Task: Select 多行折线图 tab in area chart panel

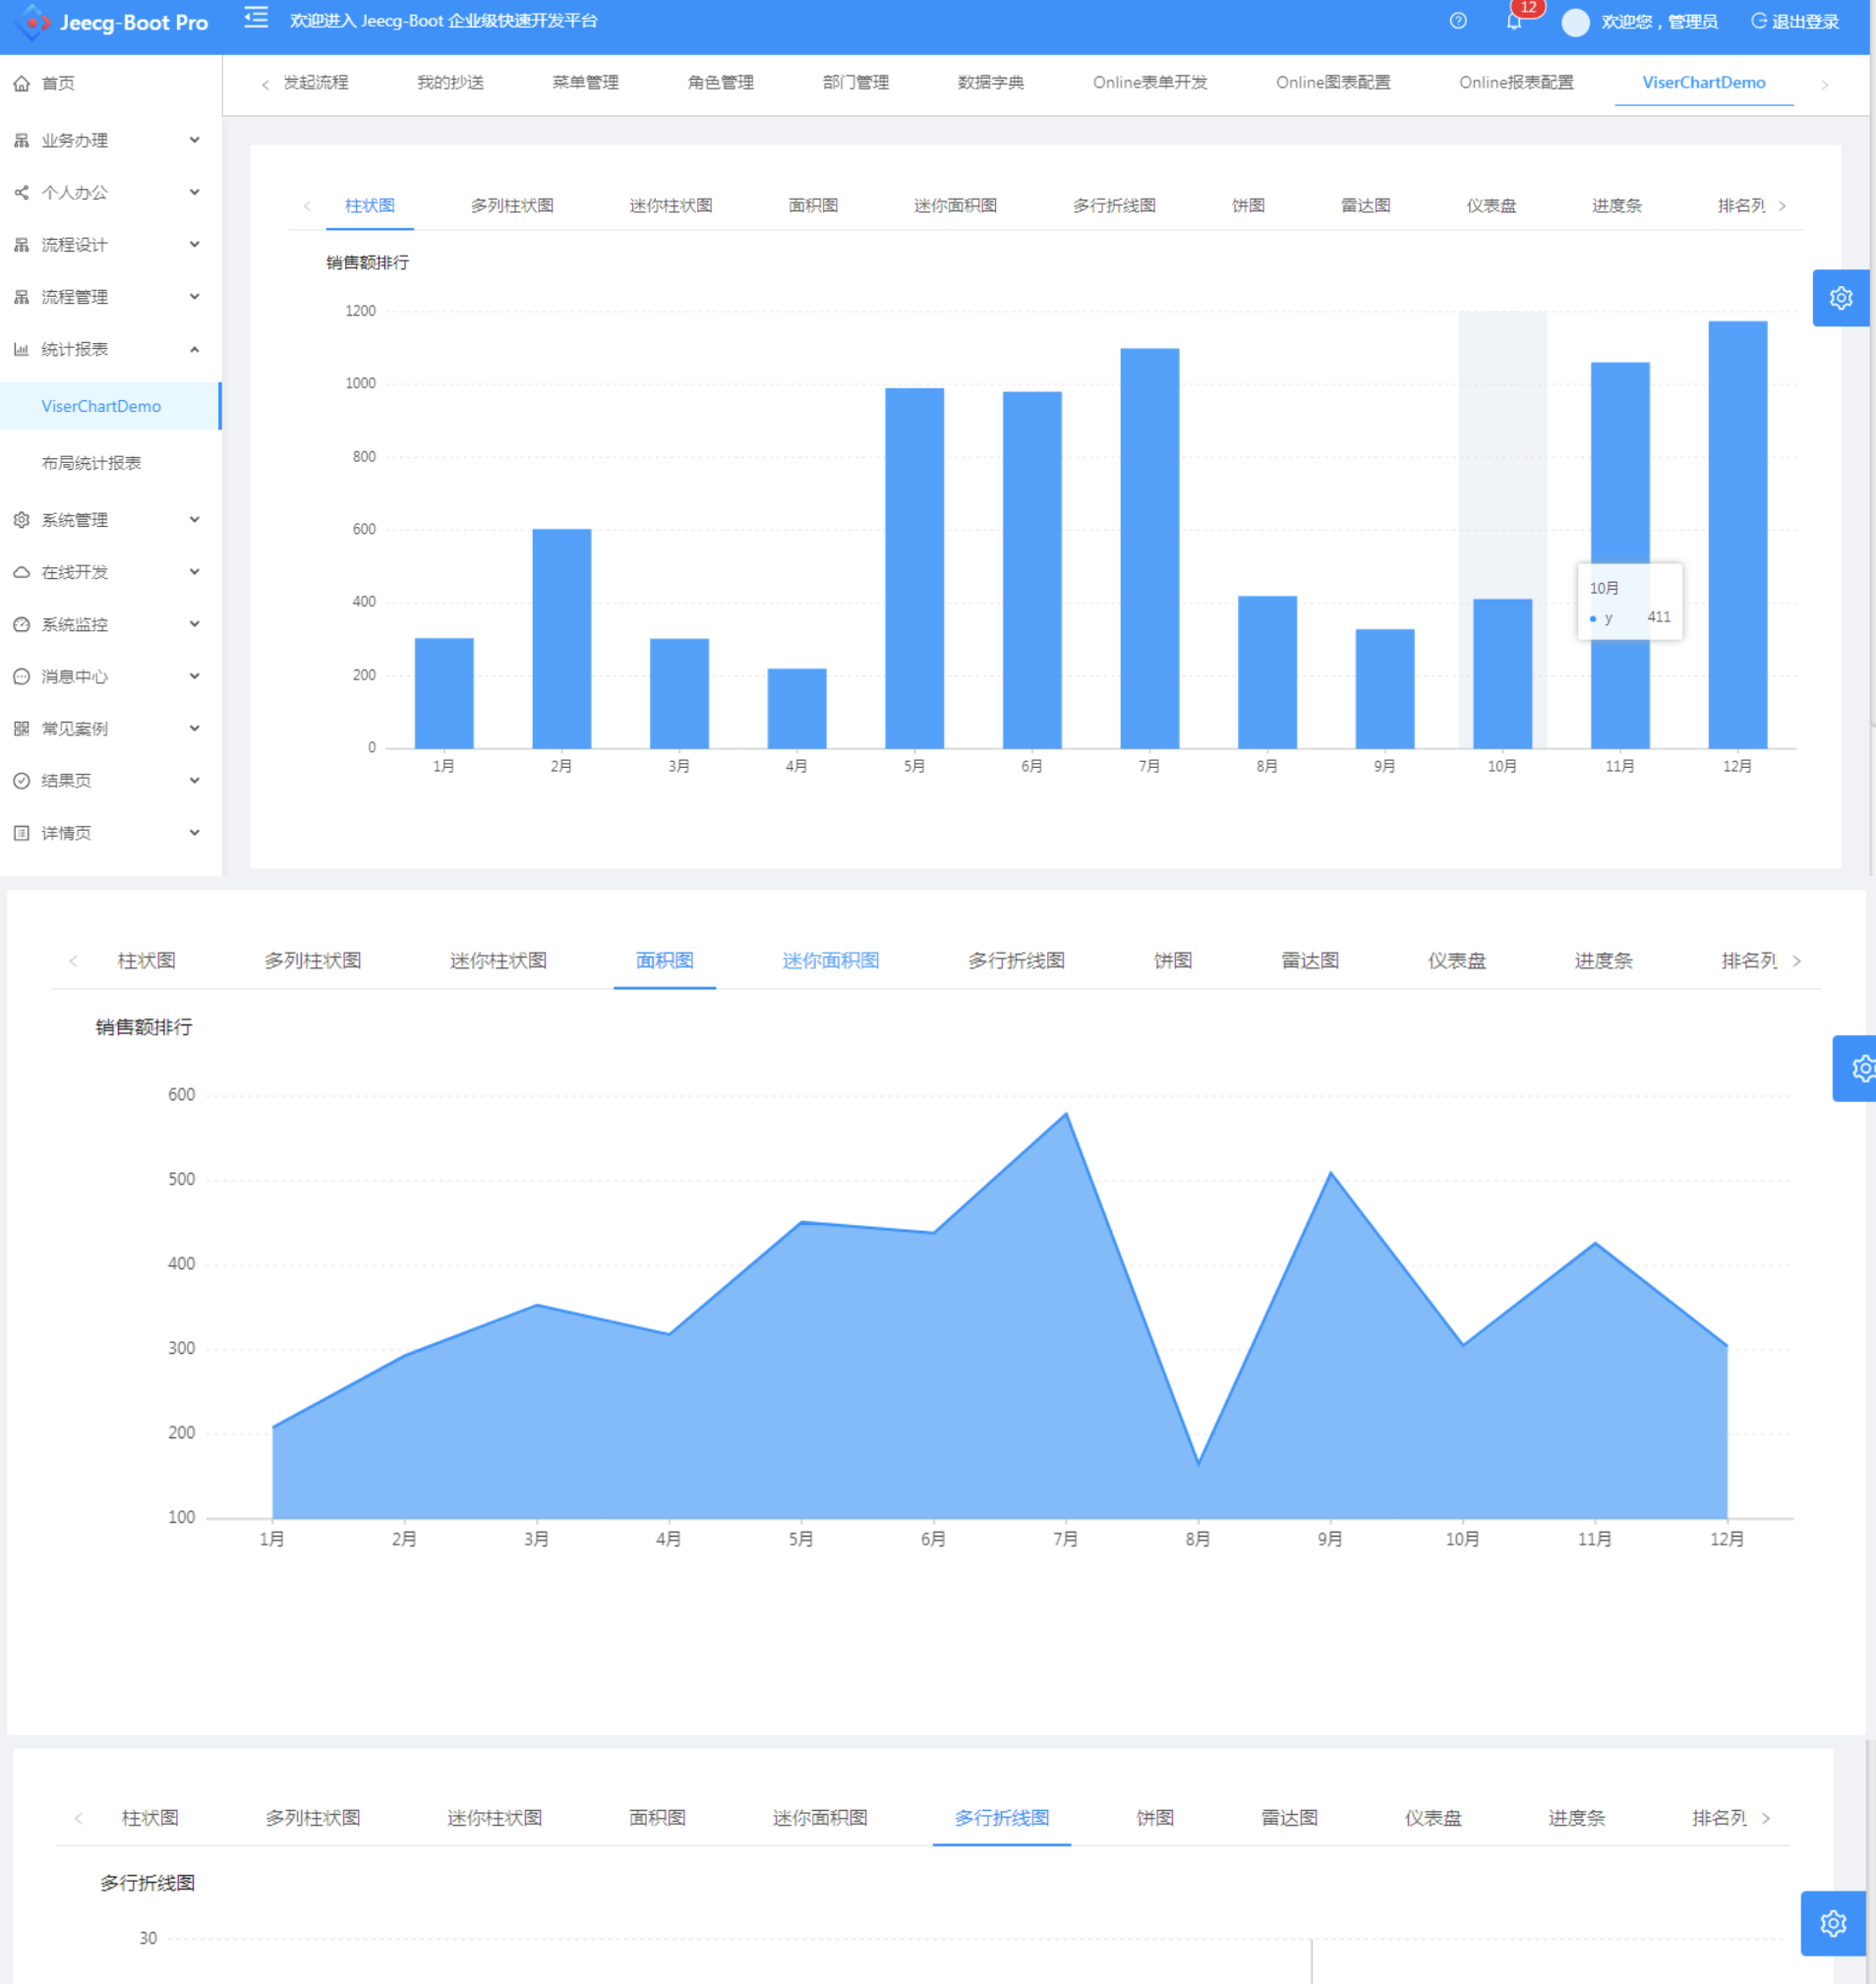Action: (x=1016, y=961)
